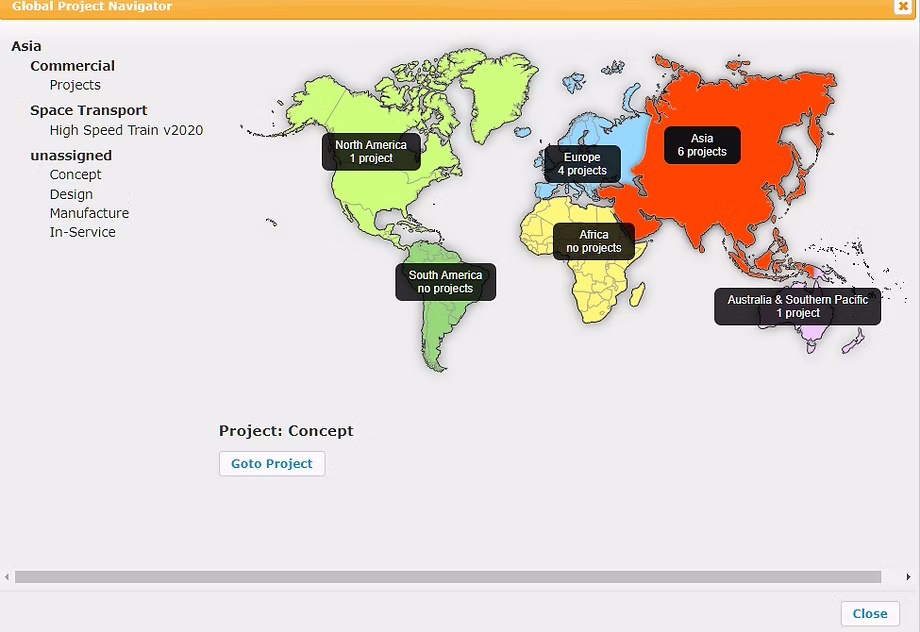Click the horizontal scrollbar right arrow
The image size is (920, 632).
pos(908,577)
